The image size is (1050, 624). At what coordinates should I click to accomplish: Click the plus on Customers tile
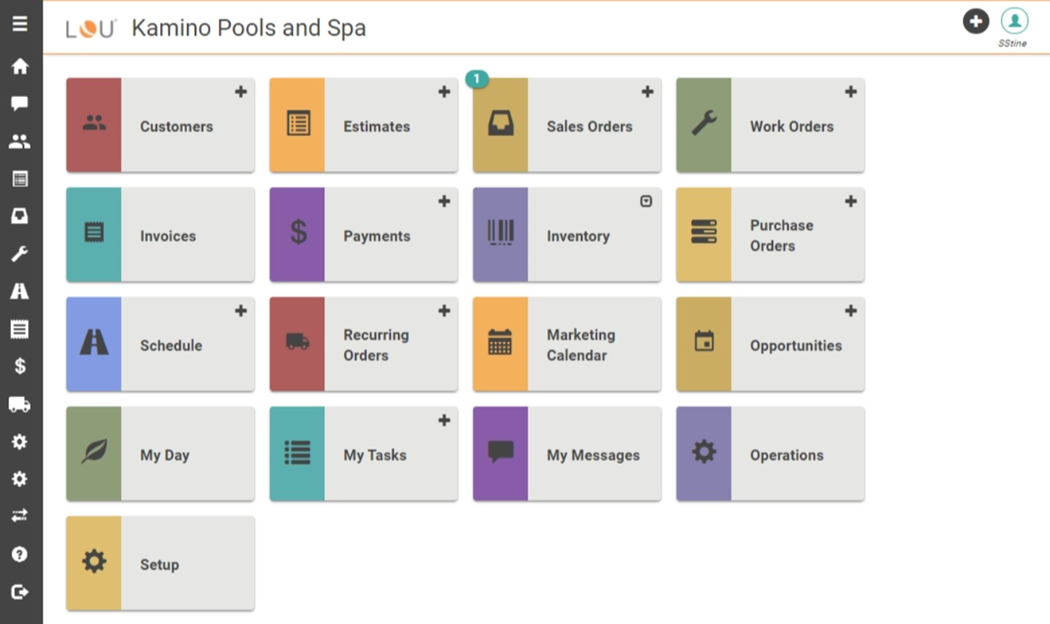coord(241,92)
